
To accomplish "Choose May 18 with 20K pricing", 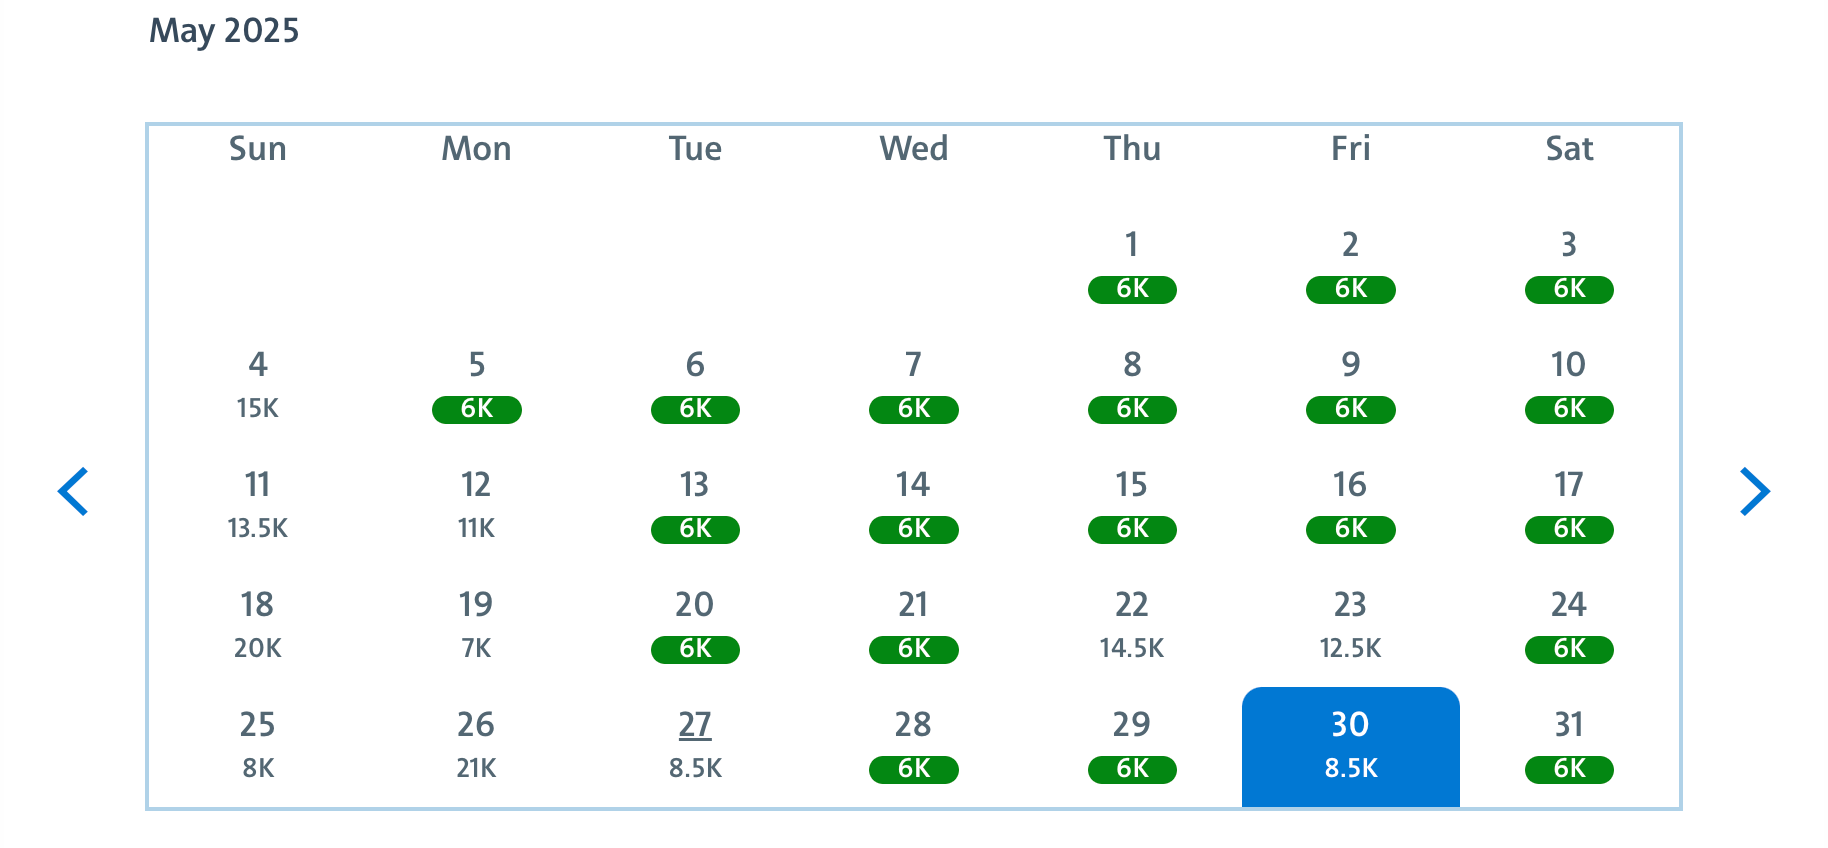I will [257, 625].
